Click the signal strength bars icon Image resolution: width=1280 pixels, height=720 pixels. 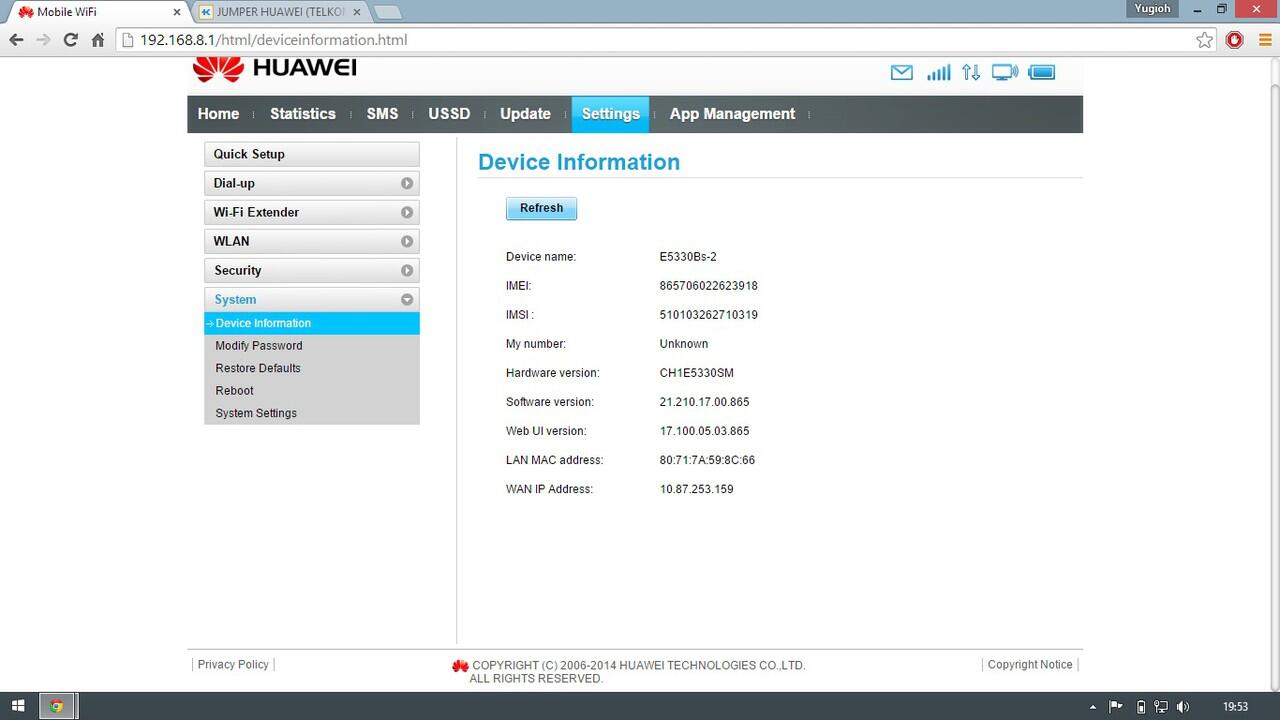938,73
